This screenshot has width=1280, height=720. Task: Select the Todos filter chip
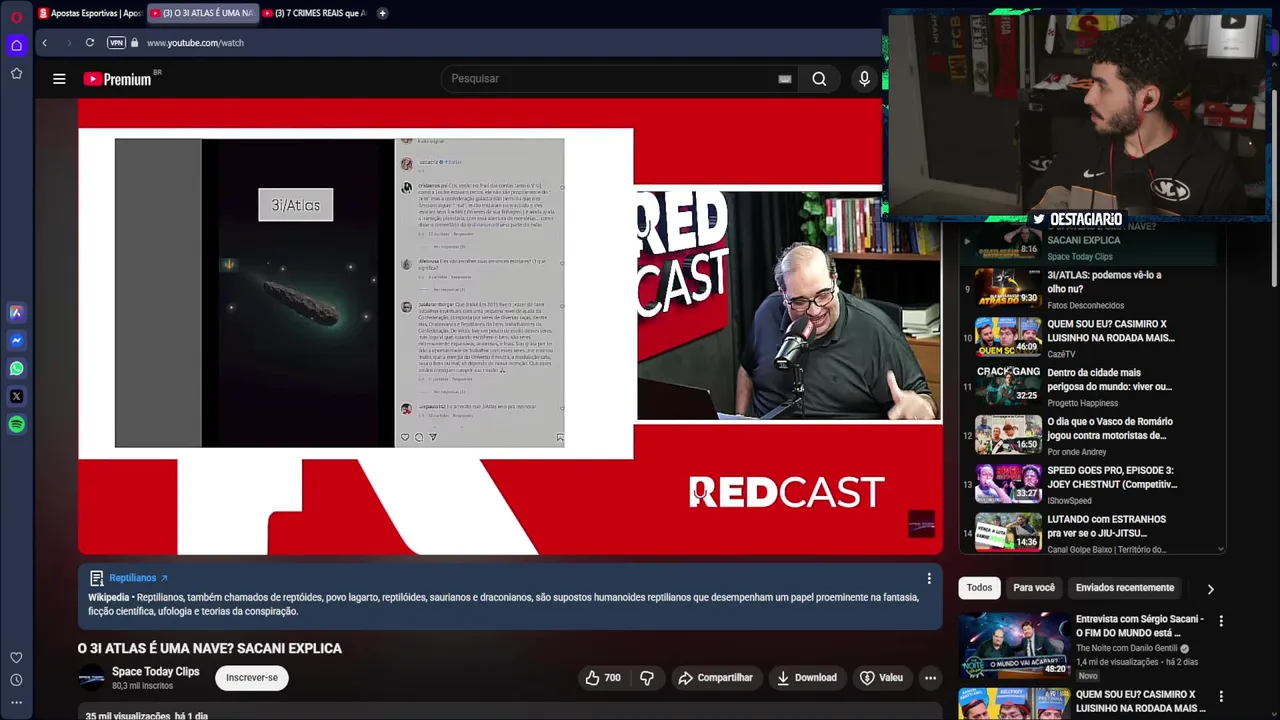979,588
